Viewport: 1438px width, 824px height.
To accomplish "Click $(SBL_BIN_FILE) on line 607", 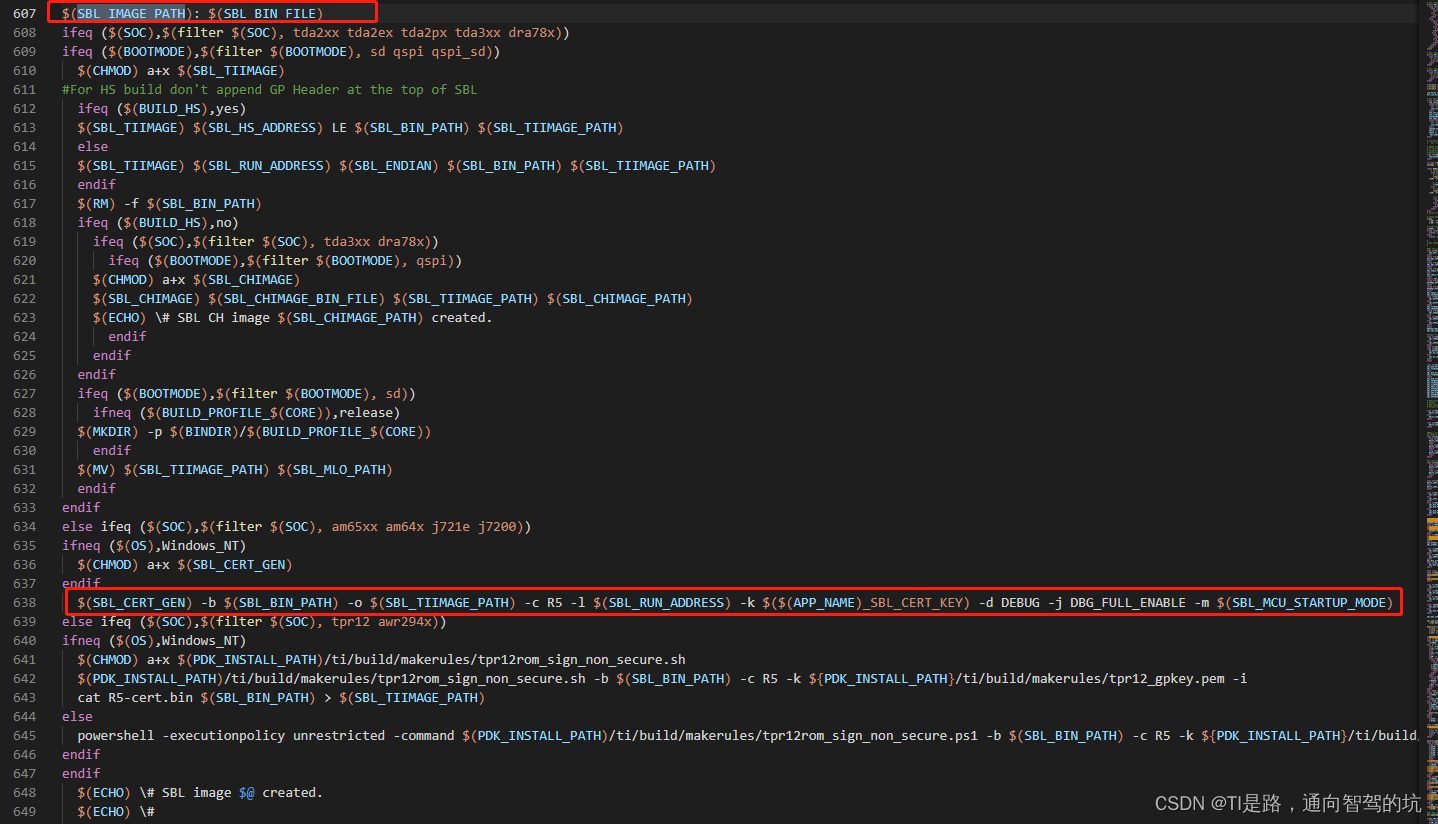I will [265, 13].
